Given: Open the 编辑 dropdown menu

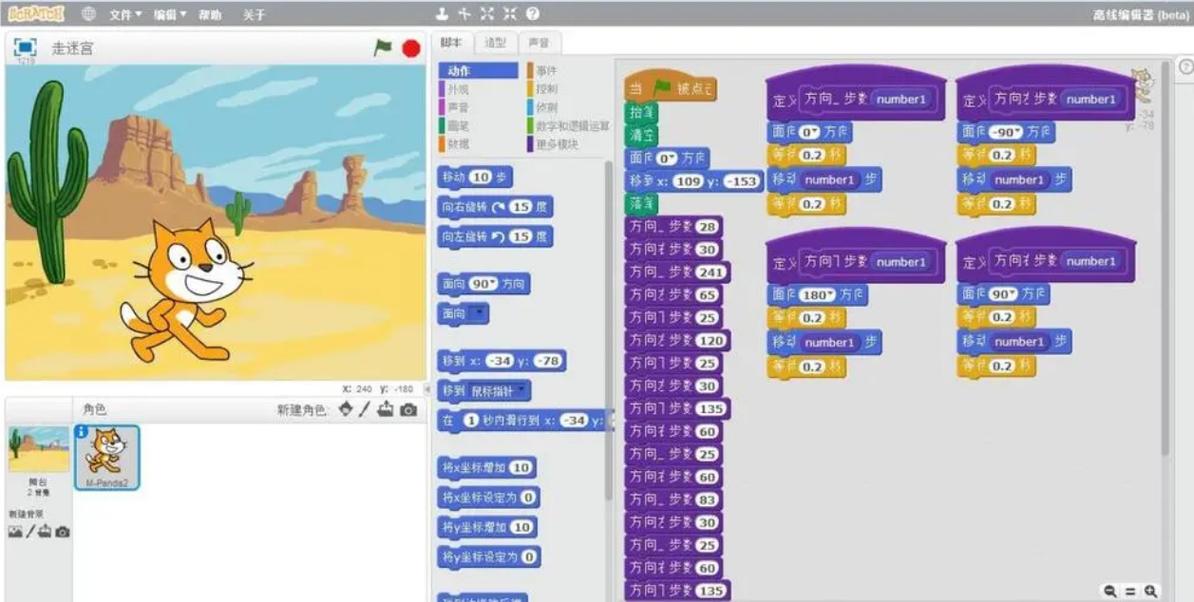Looking at the screenshot, I should tap(170, 15).
